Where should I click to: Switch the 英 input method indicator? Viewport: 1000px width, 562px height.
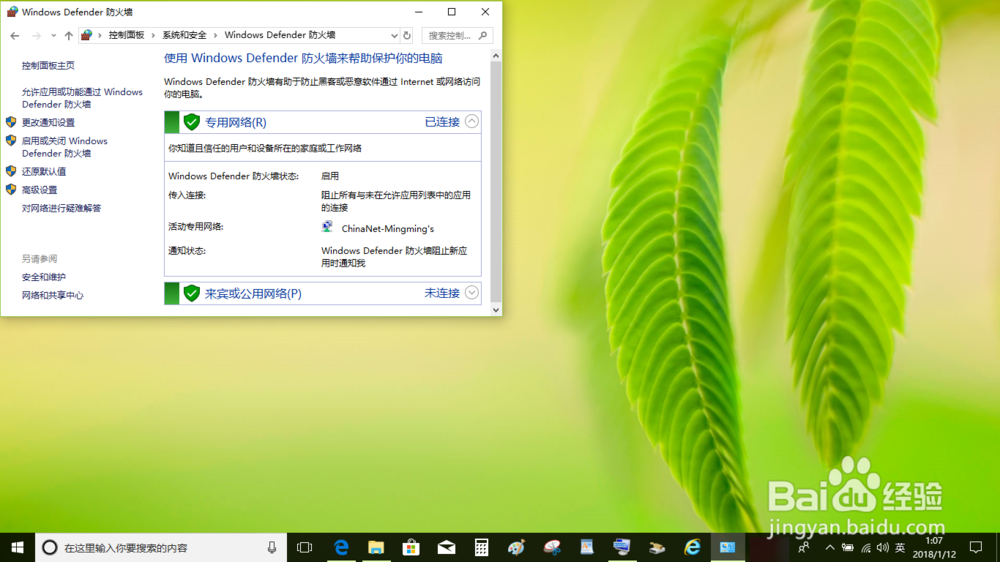click(x=900, y=547)
